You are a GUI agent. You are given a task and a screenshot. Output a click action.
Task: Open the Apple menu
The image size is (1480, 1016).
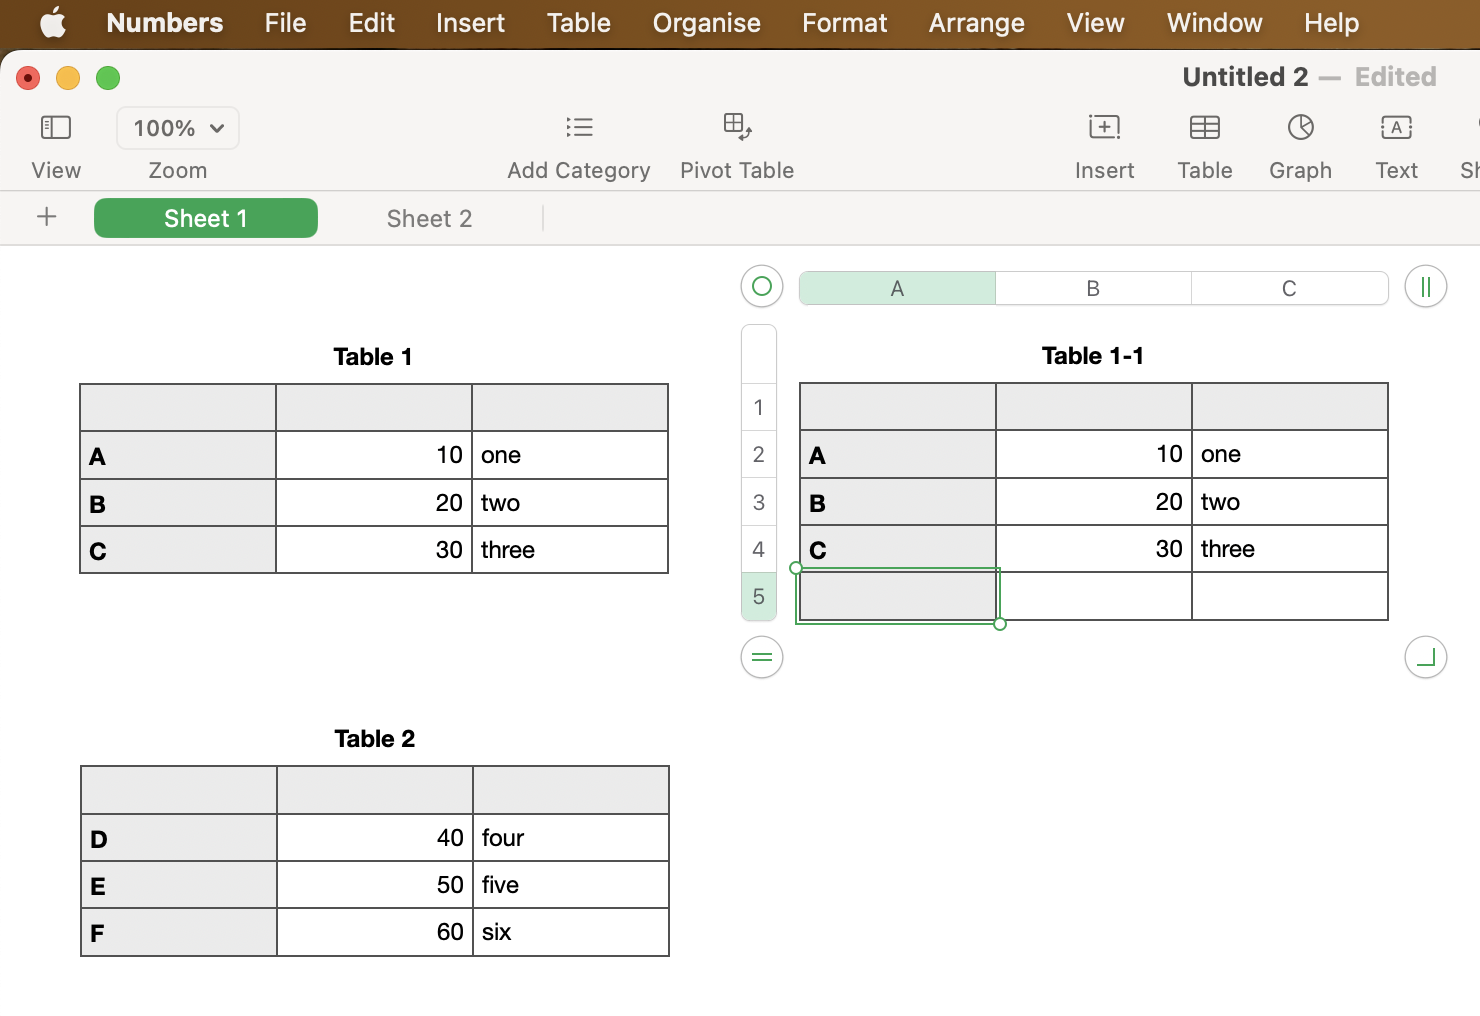pos(53,23)
